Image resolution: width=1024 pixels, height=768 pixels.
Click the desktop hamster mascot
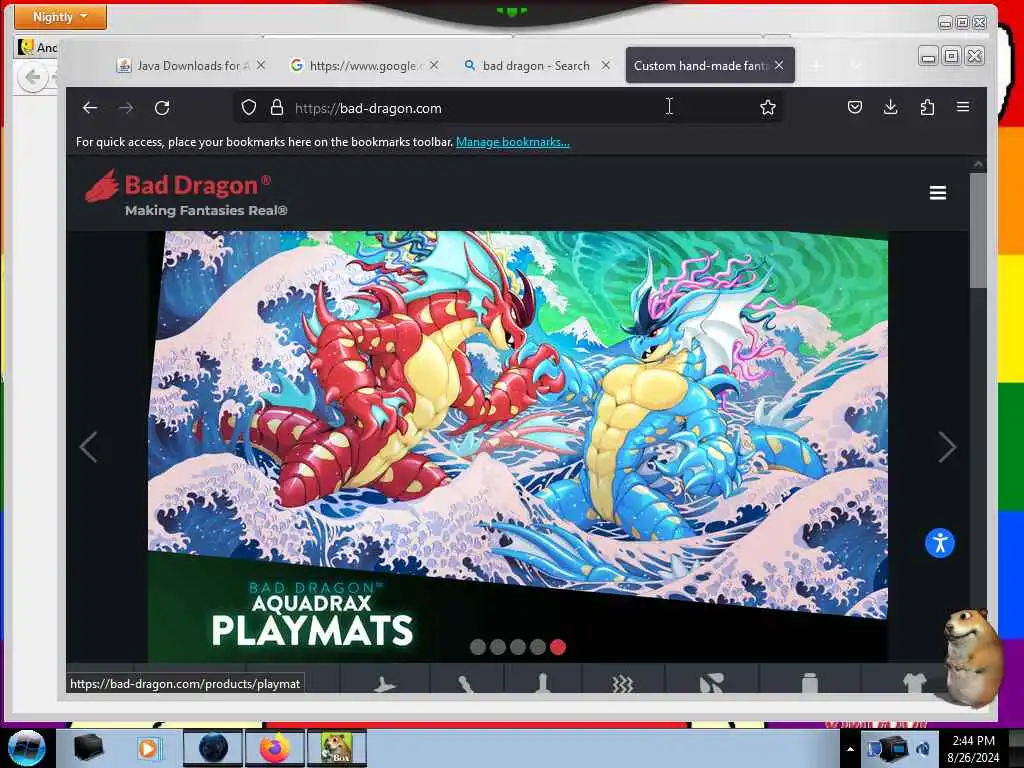click(x=972, y=656)
